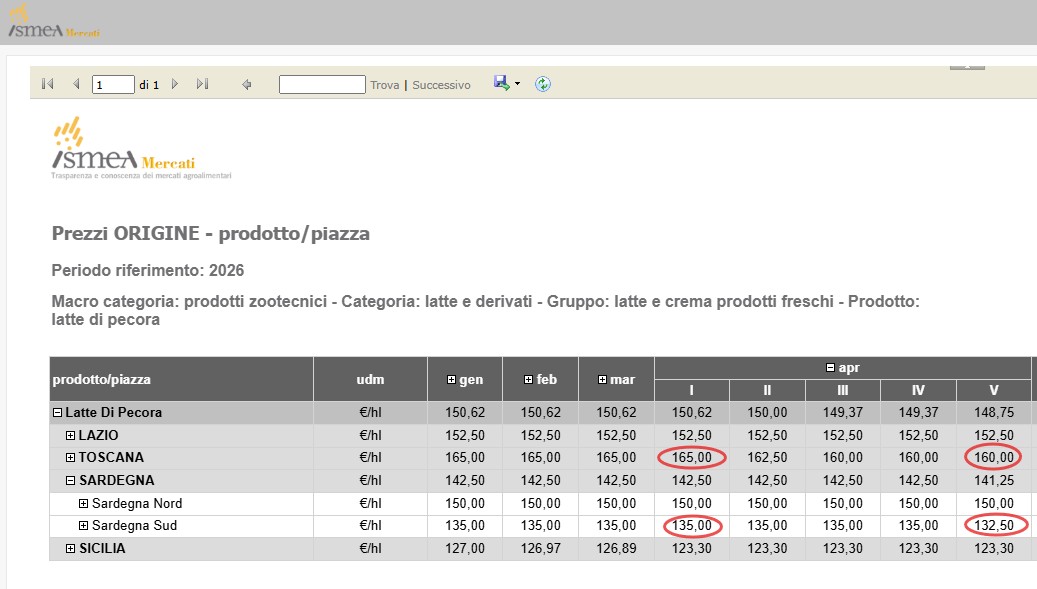Expand the feb month column
Screen dimensions: 1037x589
click(528, 379)
